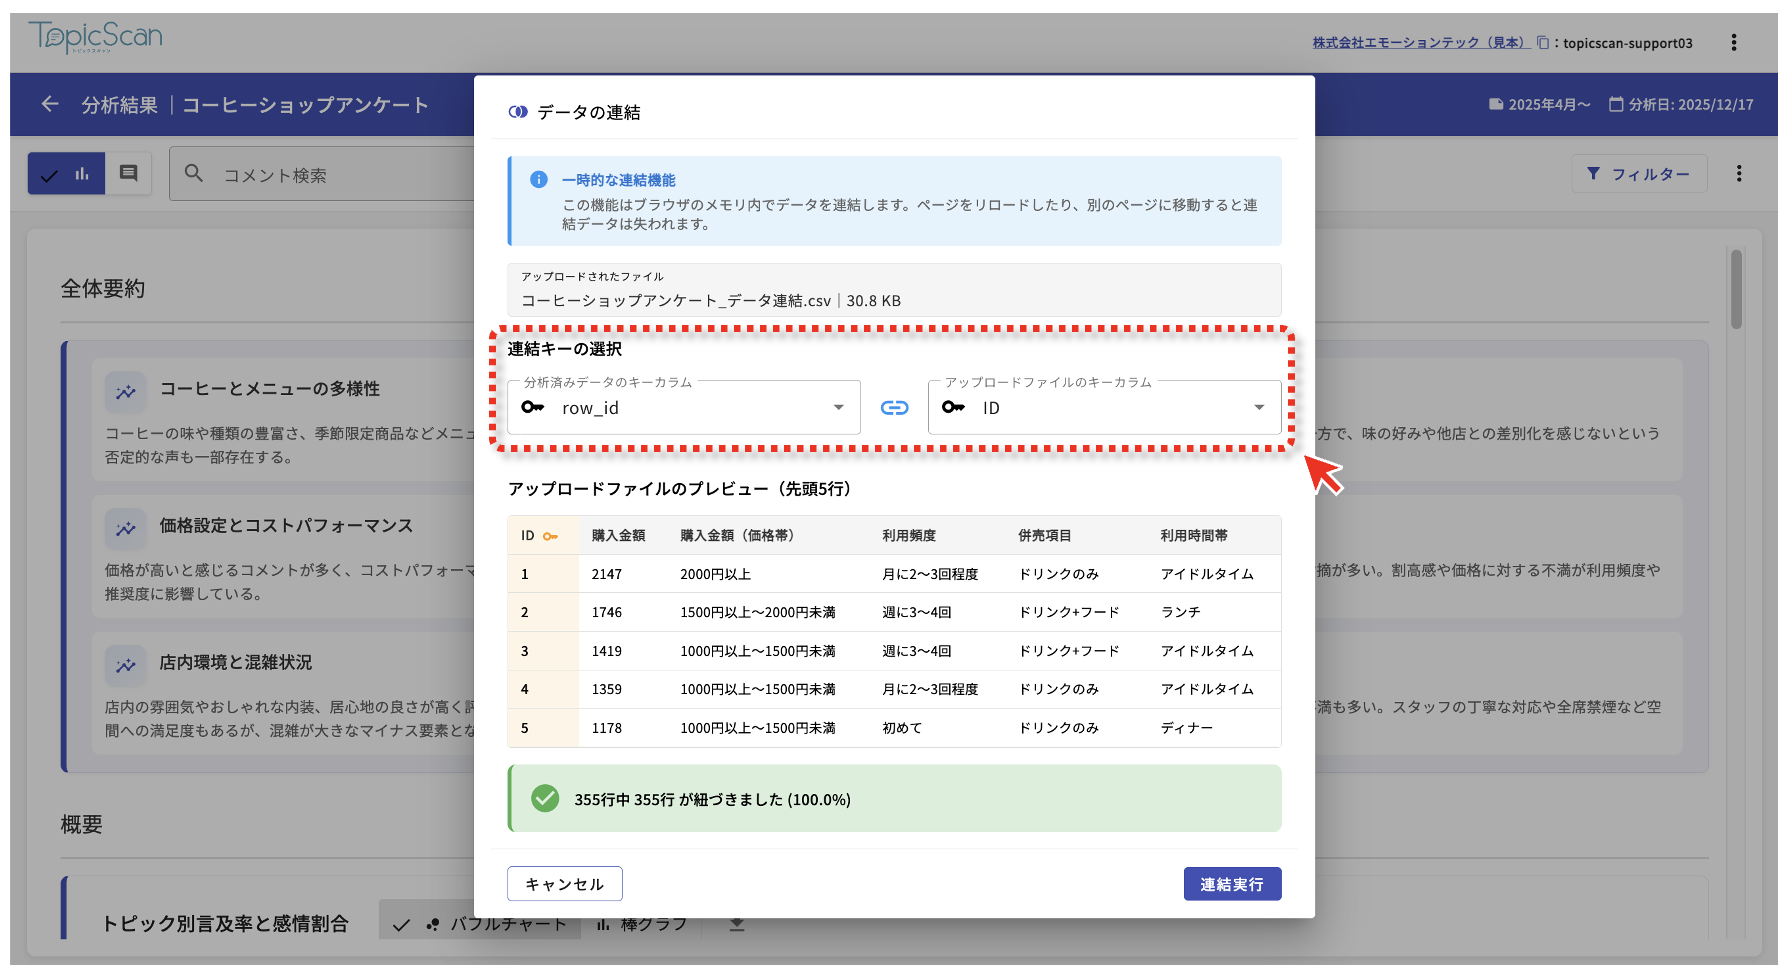Select the バブルチャート chart toggle
Viewport: 1790px width, 978px height.
click(x=479, y=924)
